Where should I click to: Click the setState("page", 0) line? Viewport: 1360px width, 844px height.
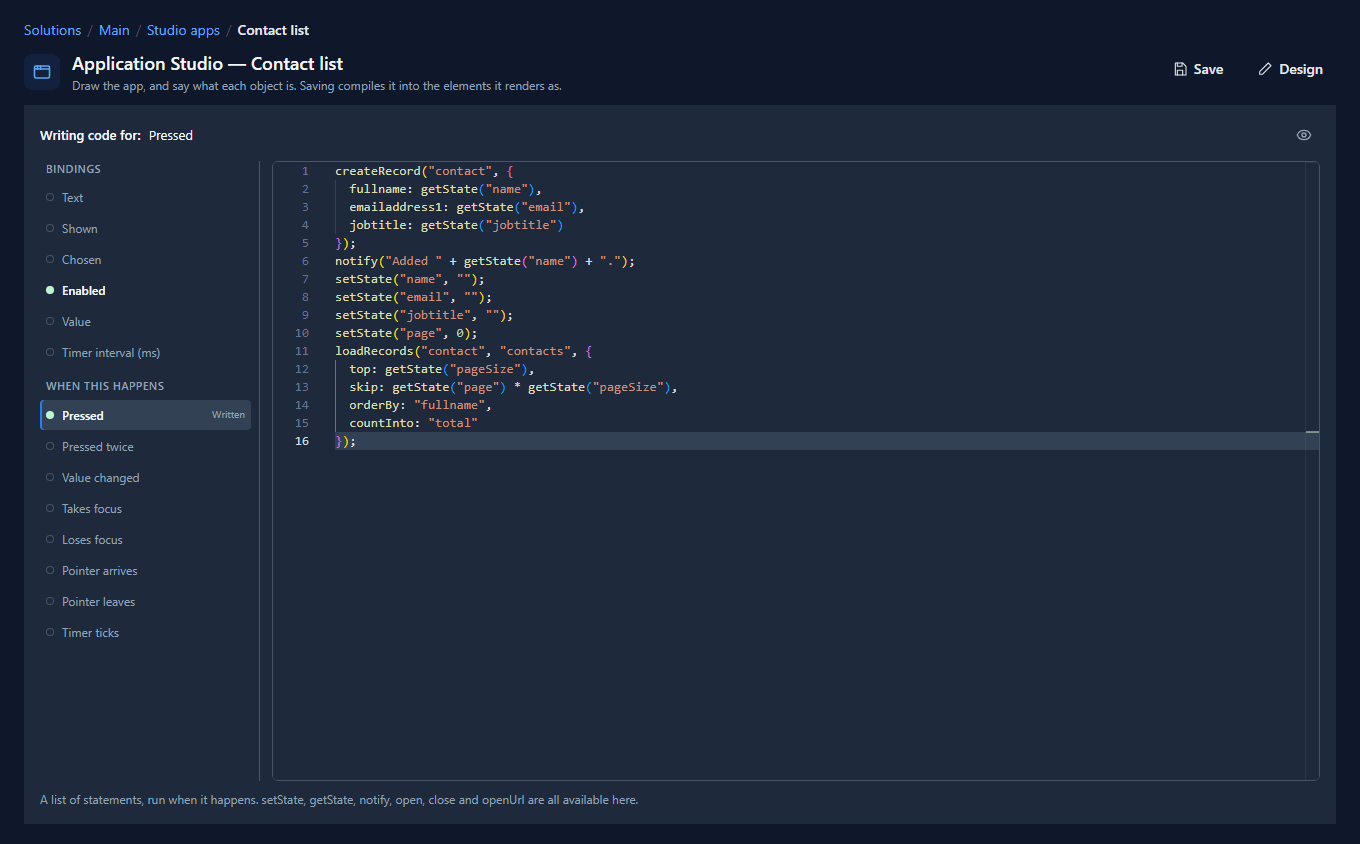click(x=406, y=333)
